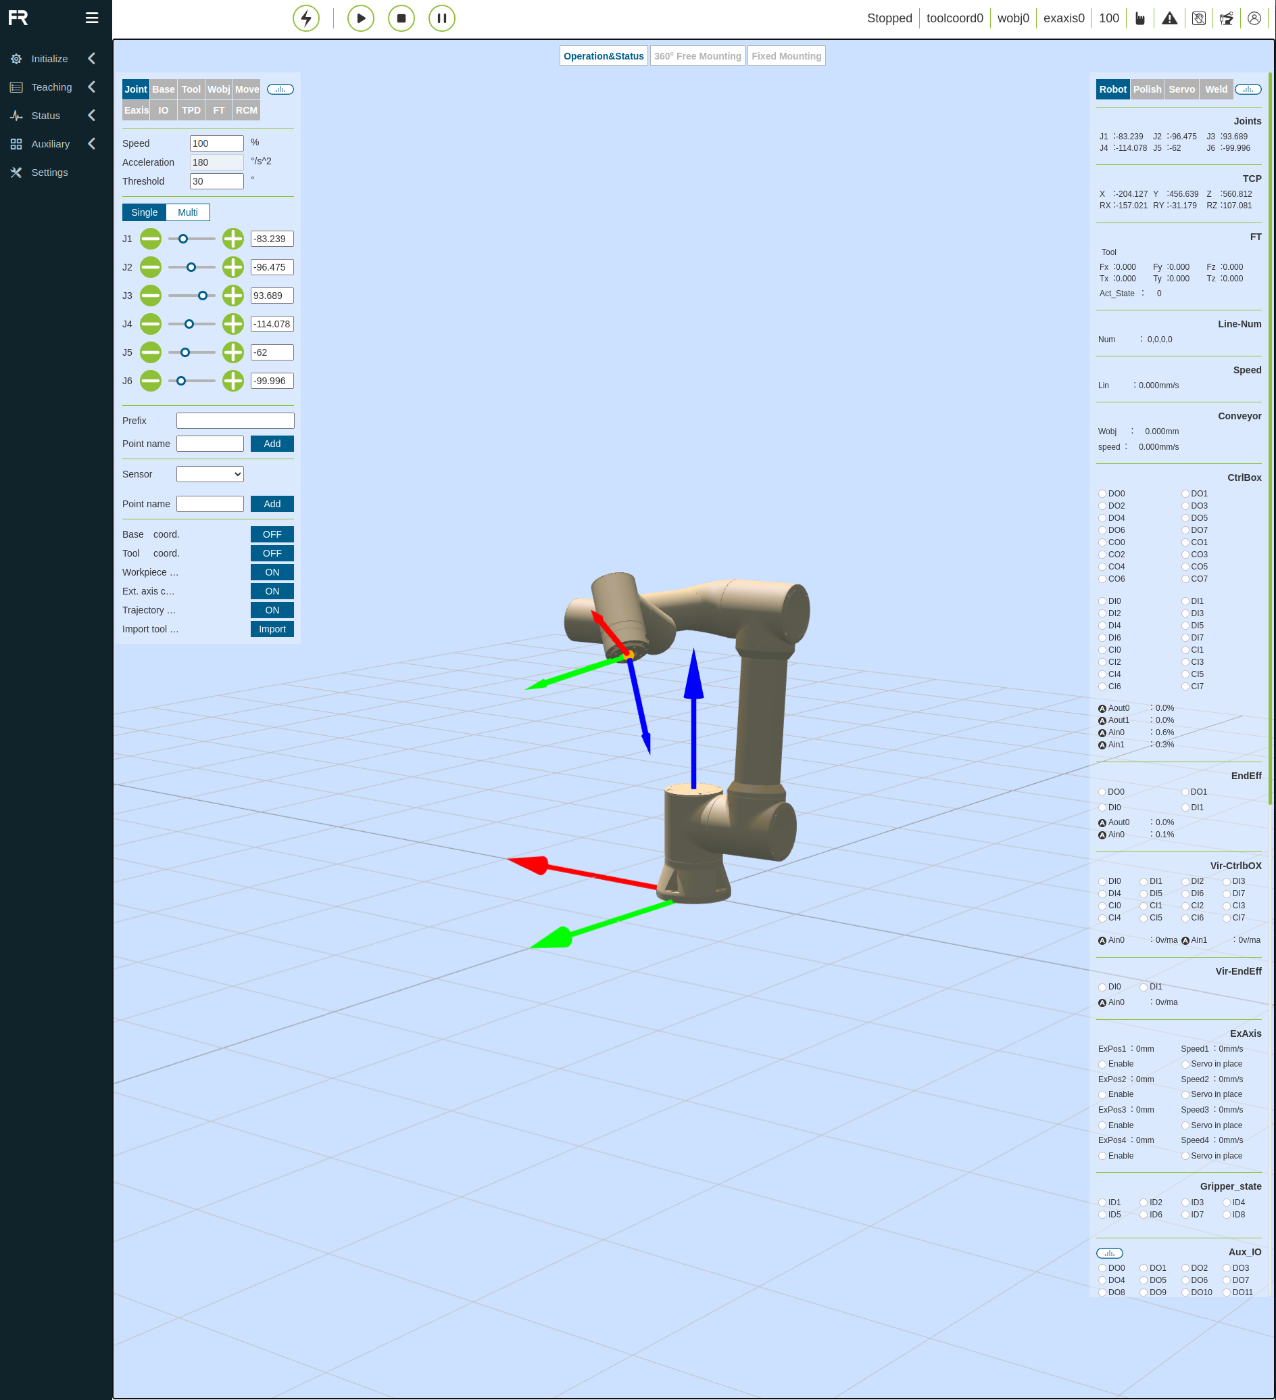Viewport: 1276px width, 1400px height.
Task: Toggle Base coord. OFF switch
Action: tap(272, 534)
